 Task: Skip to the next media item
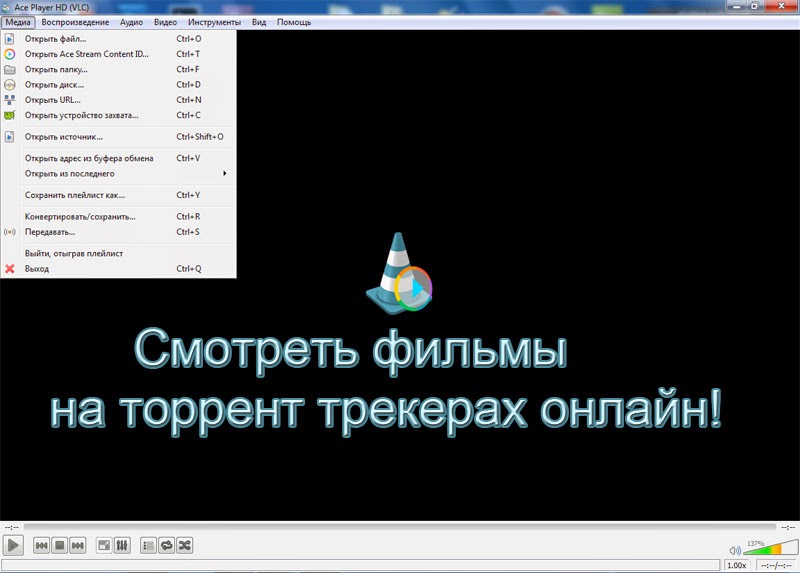pos(78,545)
